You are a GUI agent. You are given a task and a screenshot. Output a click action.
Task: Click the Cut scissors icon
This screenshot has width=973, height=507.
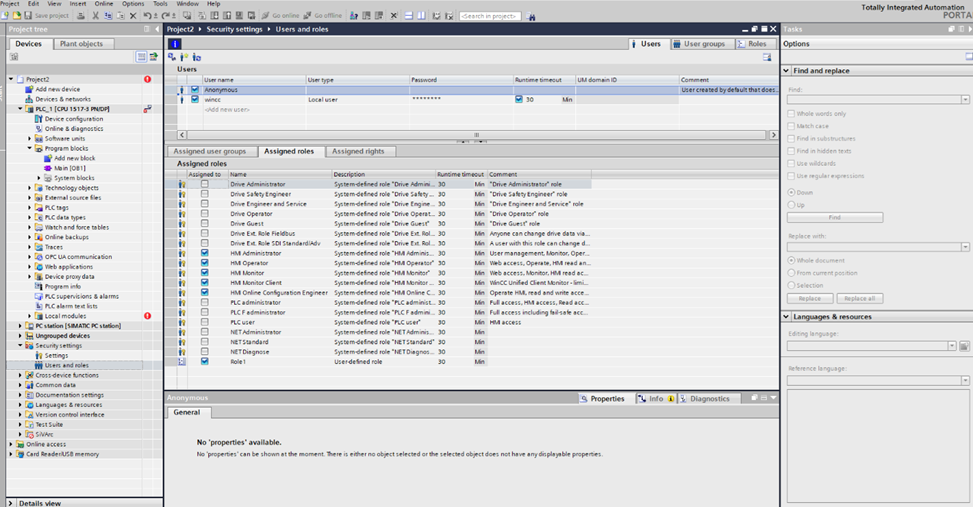96,16
